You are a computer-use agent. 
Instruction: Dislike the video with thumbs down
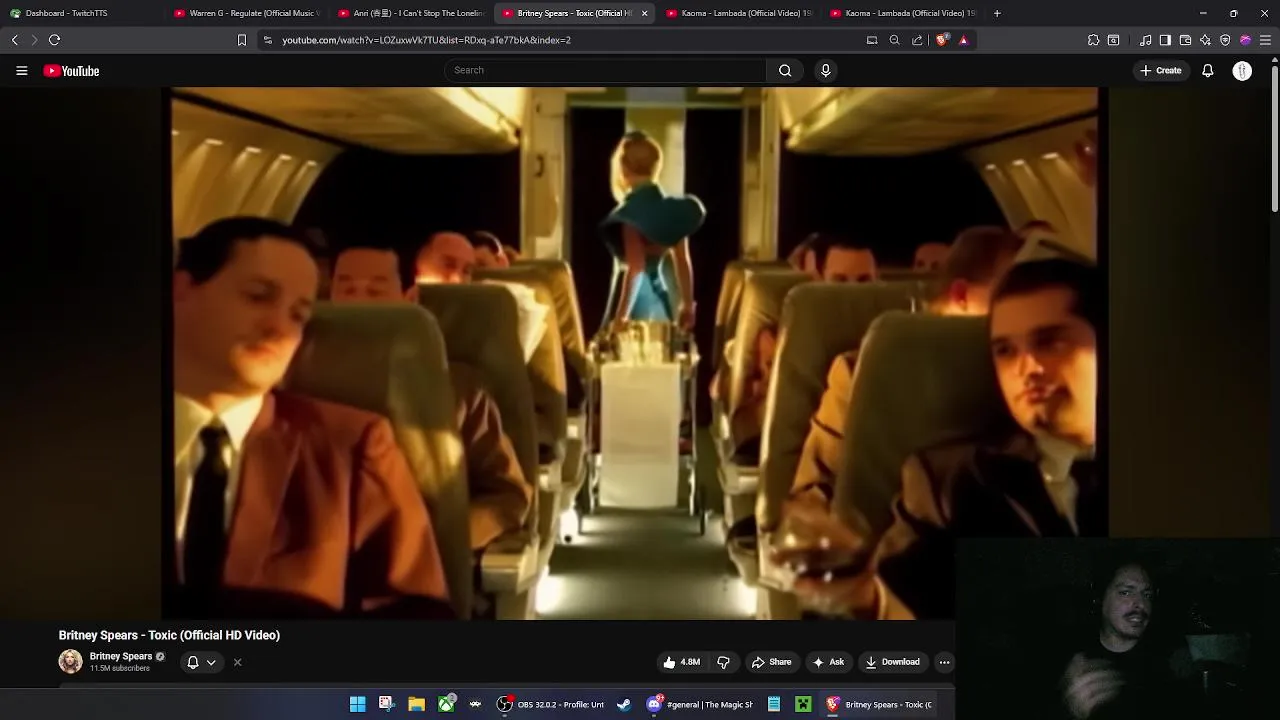[723, 662]
